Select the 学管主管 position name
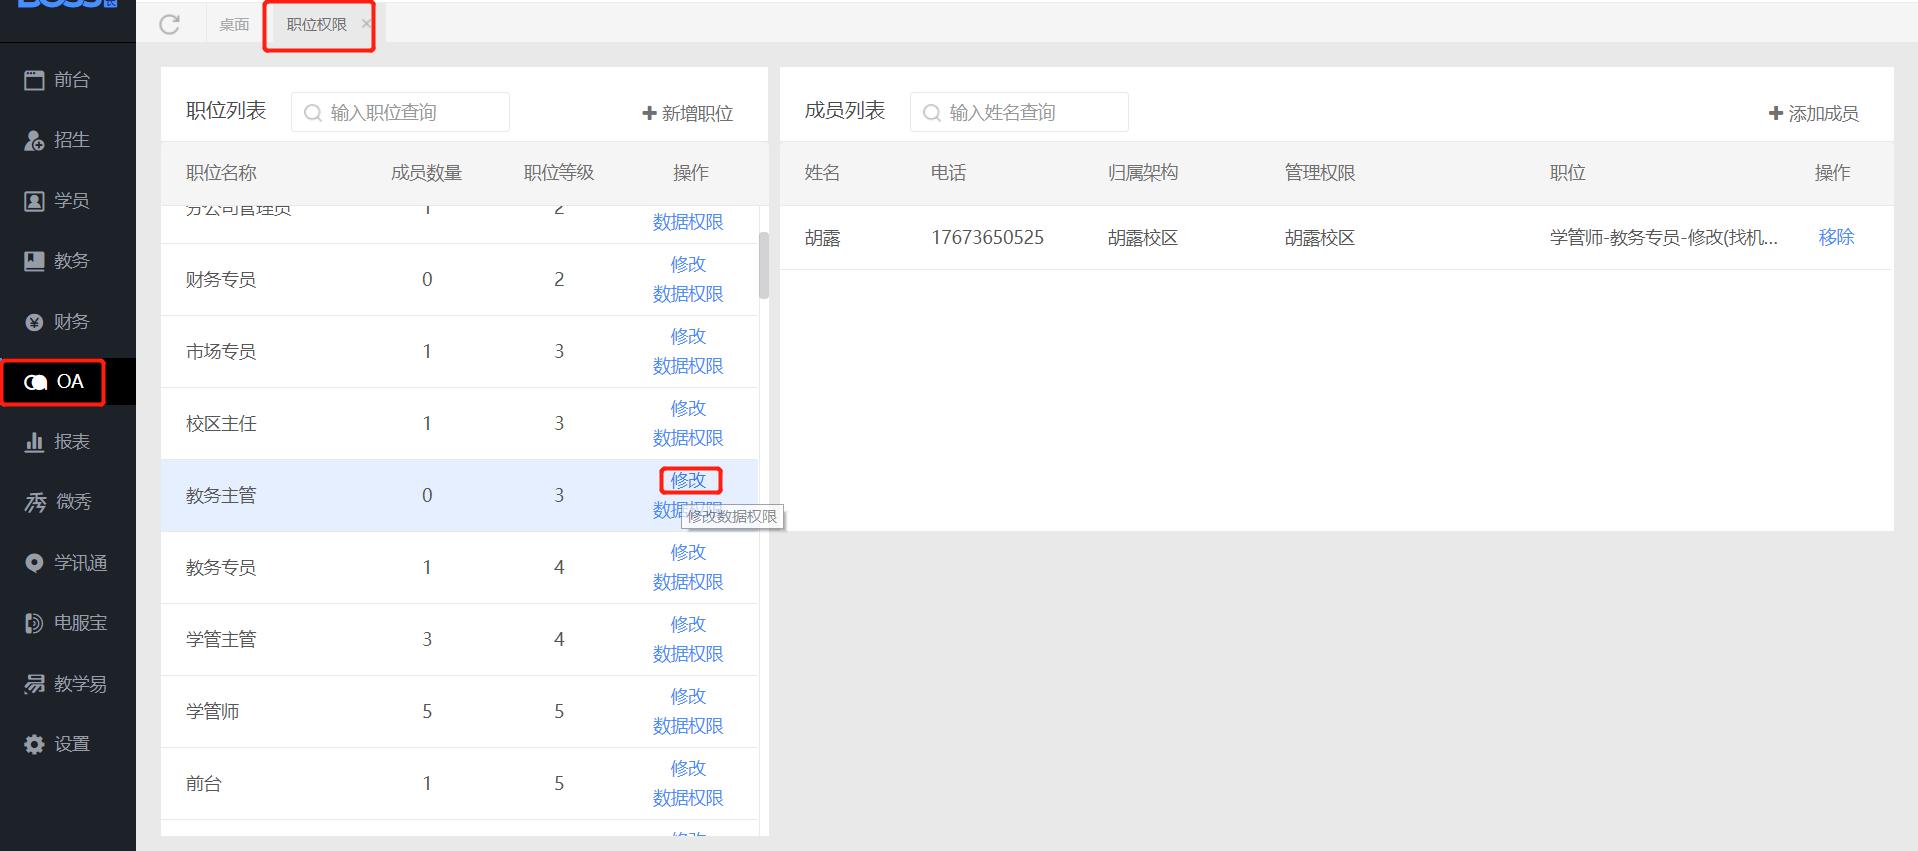This screenshot has height=851, width=1918. (221, 640)
